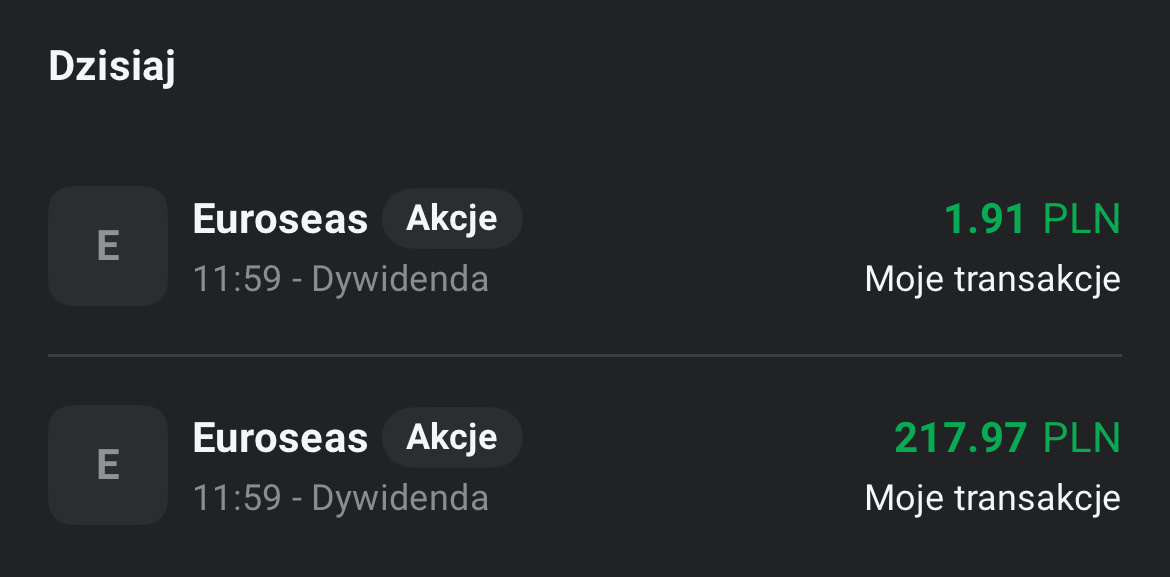This screenshot has width=1170, height=577.
Task: Open Moje transakcje under 217.97 PLN
Action: [x=992, y=497]
